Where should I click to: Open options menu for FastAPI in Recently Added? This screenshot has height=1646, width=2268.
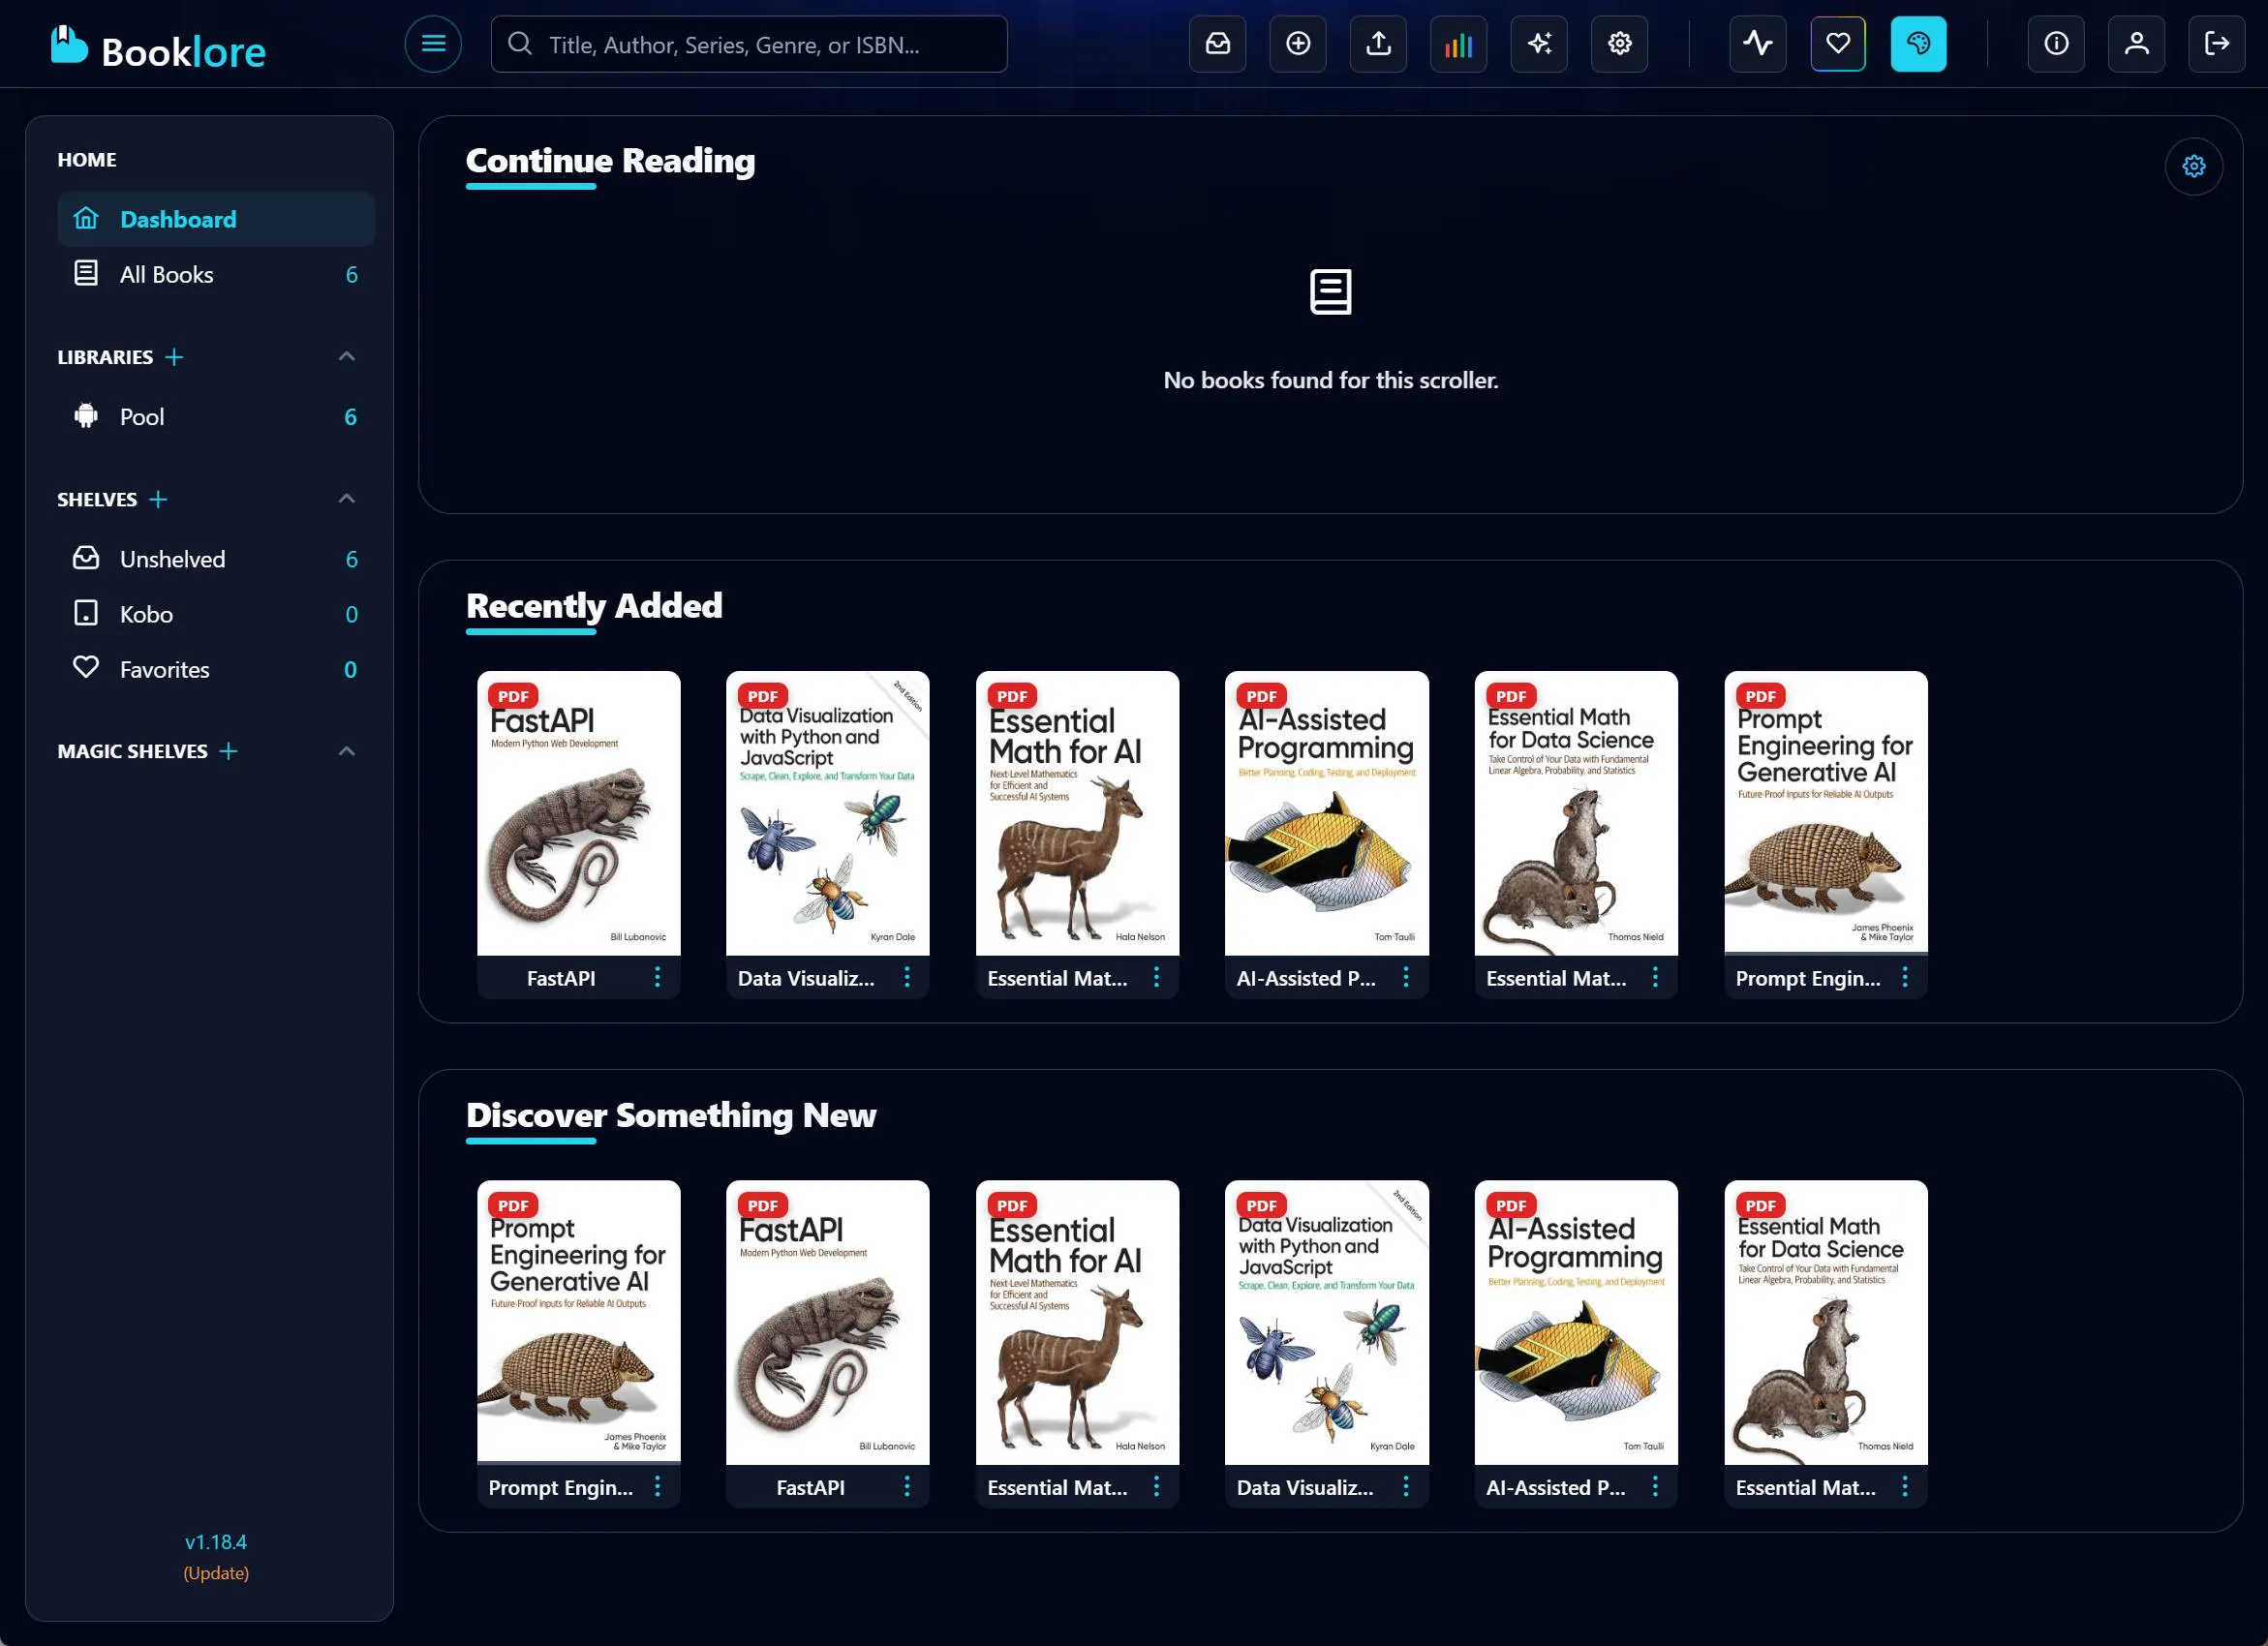pyautogui.click(x=657, y=977)
